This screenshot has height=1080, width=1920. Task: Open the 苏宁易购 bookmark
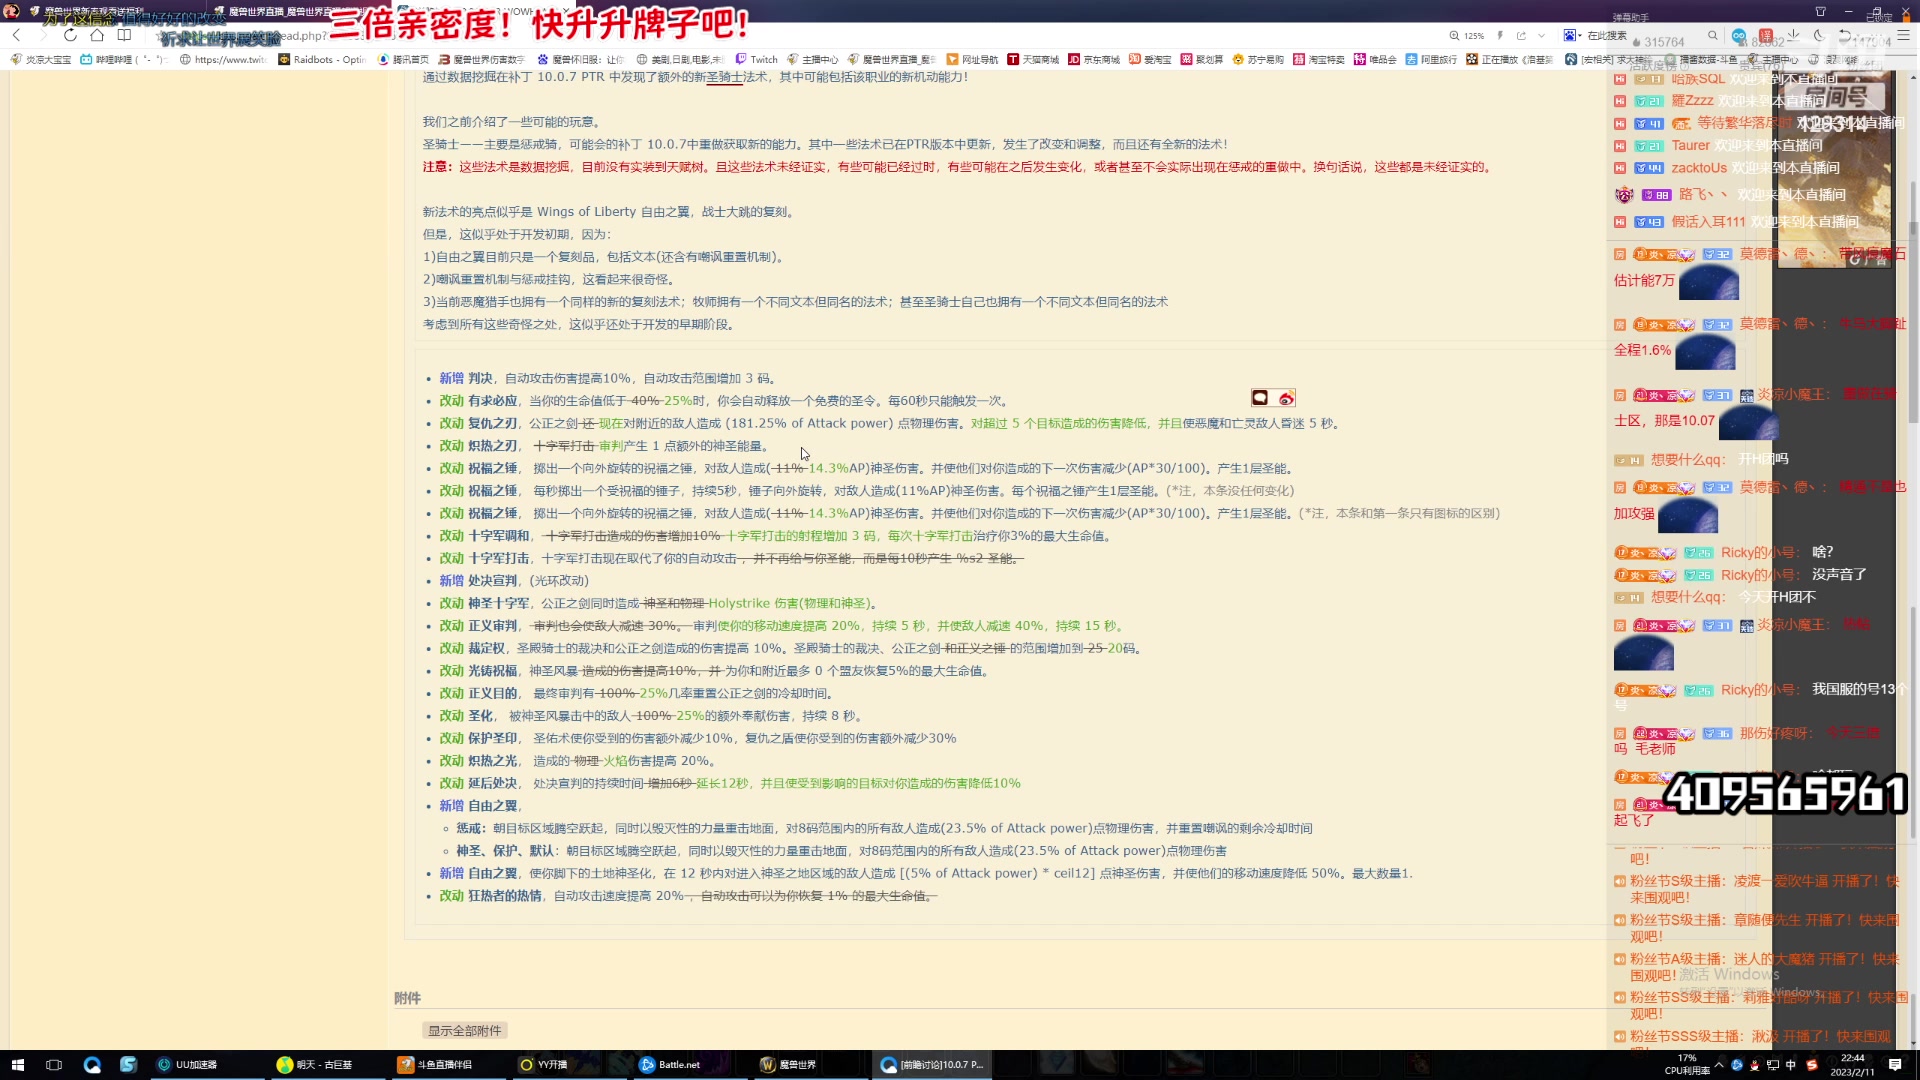1258,59
